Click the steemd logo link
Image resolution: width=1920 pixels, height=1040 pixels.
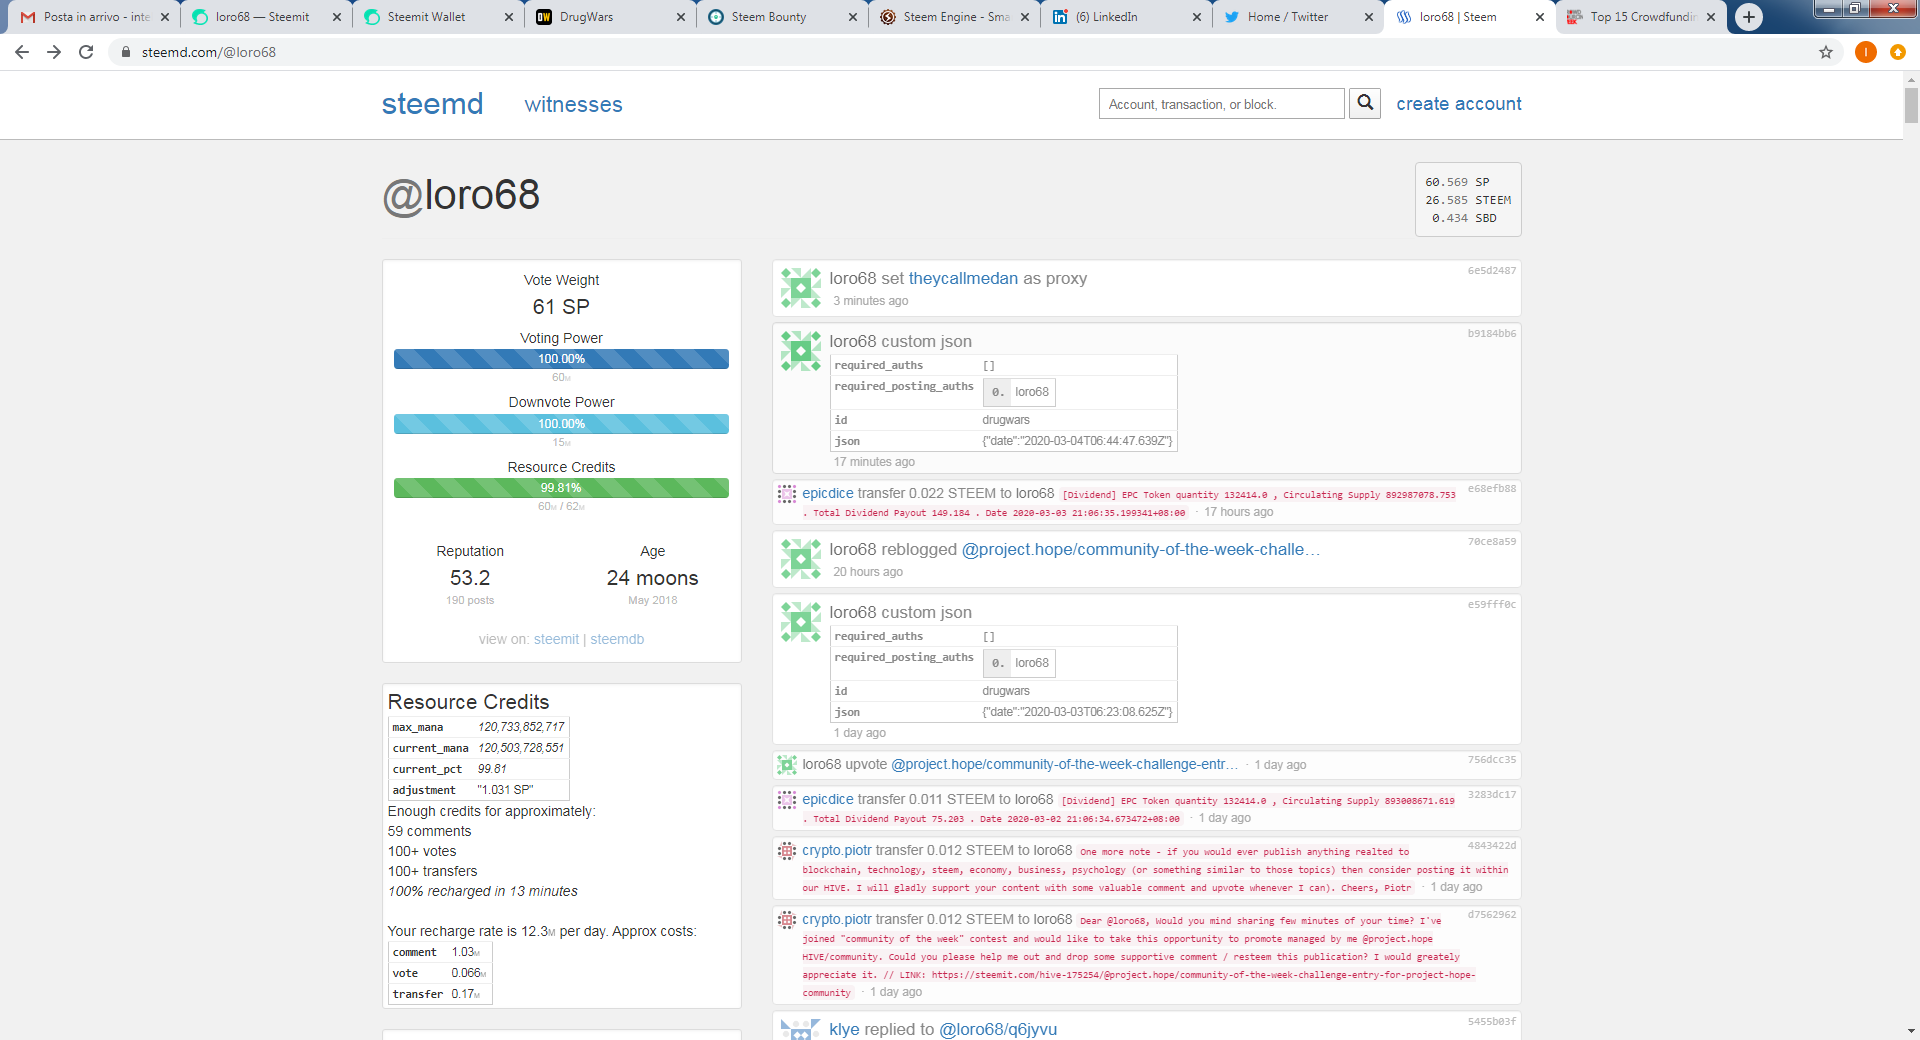click(x=432, y=104)
